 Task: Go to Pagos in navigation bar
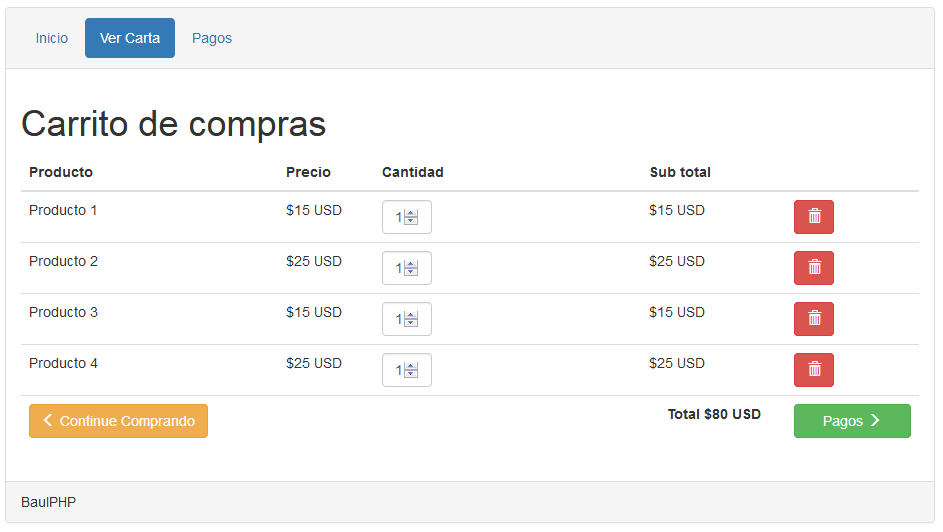tap(212, 38)
